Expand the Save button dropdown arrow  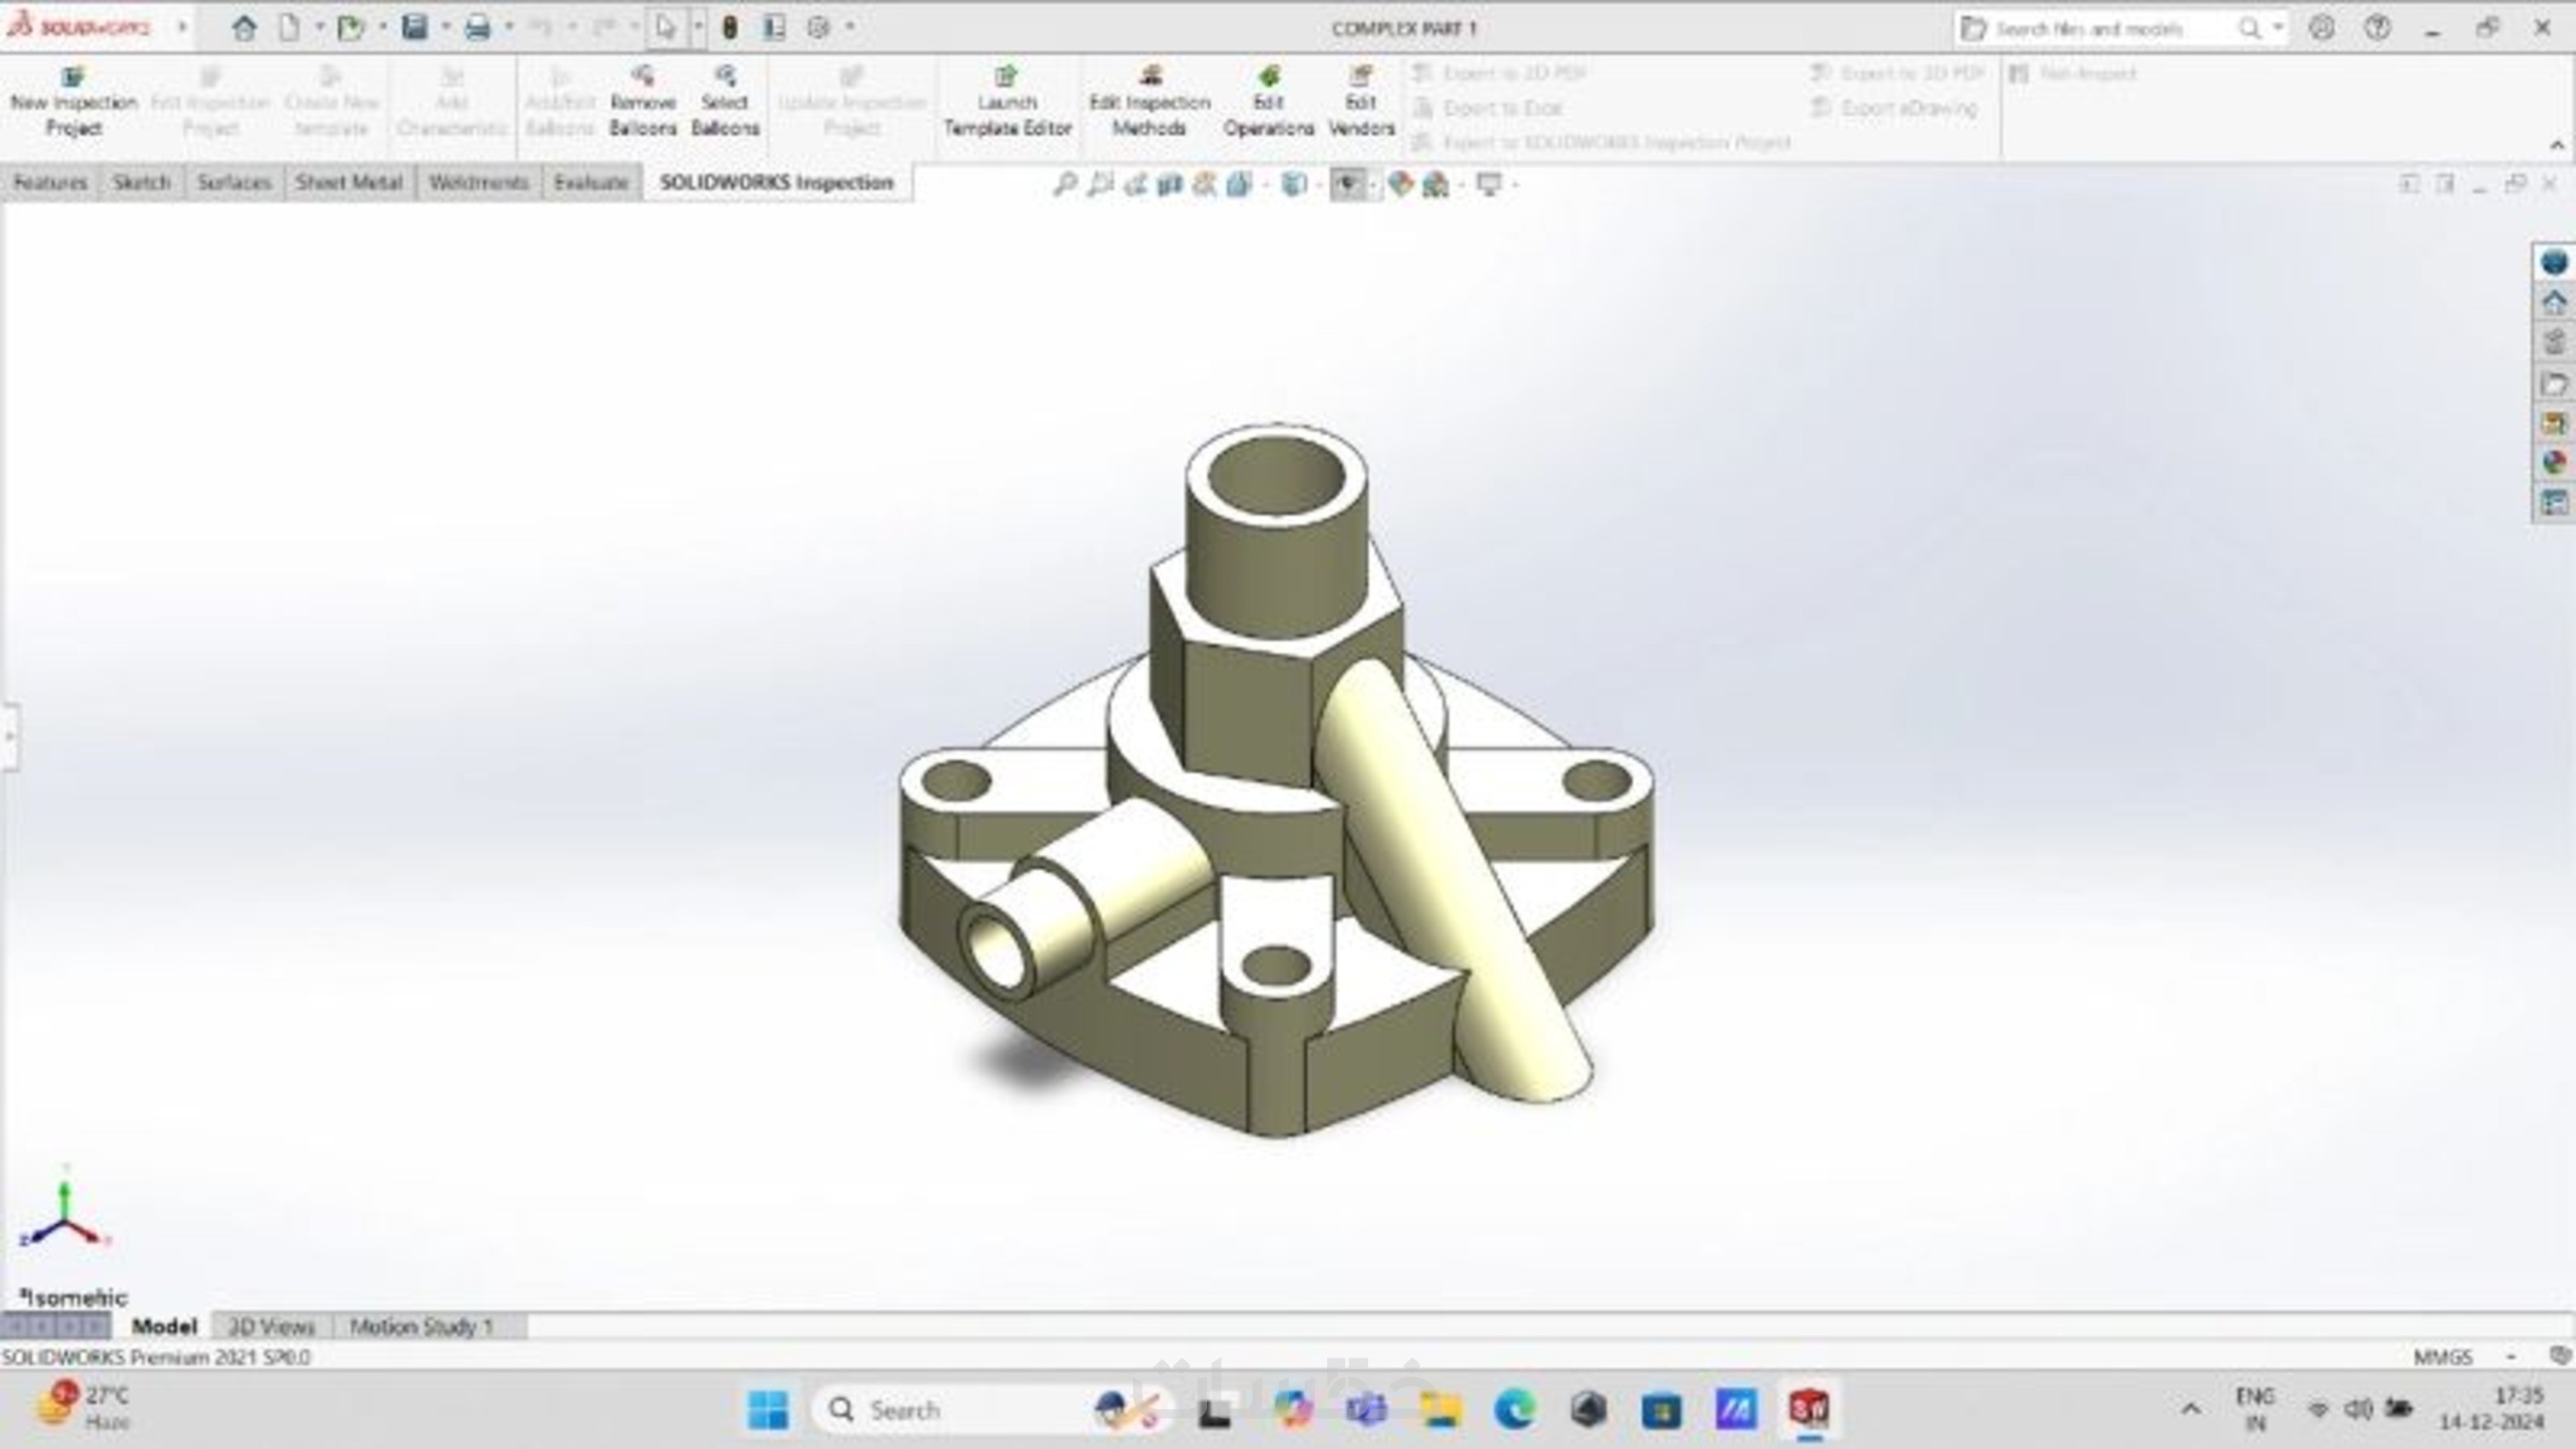coord(446,28)
